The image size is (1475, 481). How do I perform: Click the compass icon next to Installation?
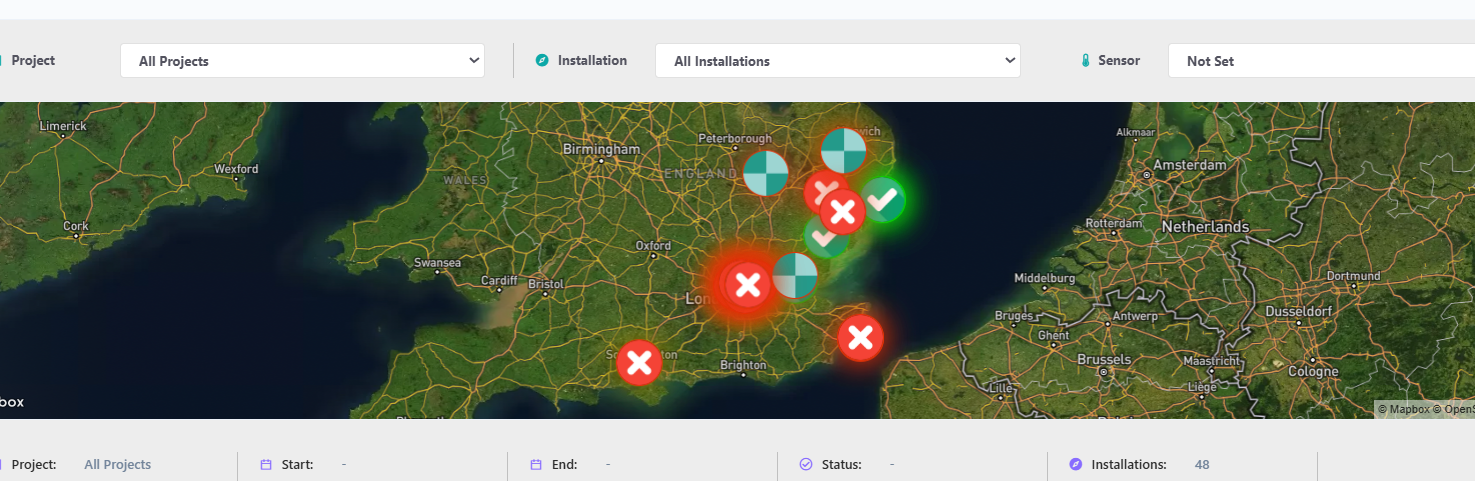pos(542,60)
